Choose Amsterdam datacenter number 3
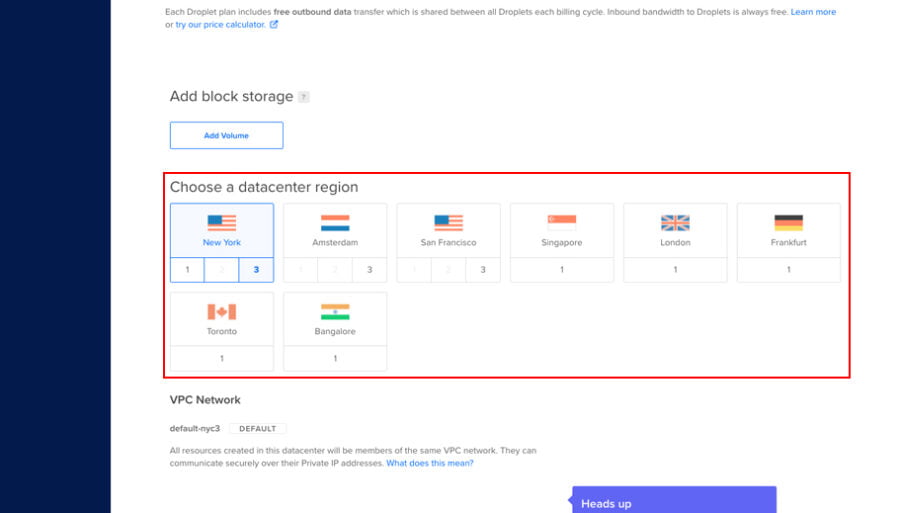The image size is (900, 513). coord(369,270)
